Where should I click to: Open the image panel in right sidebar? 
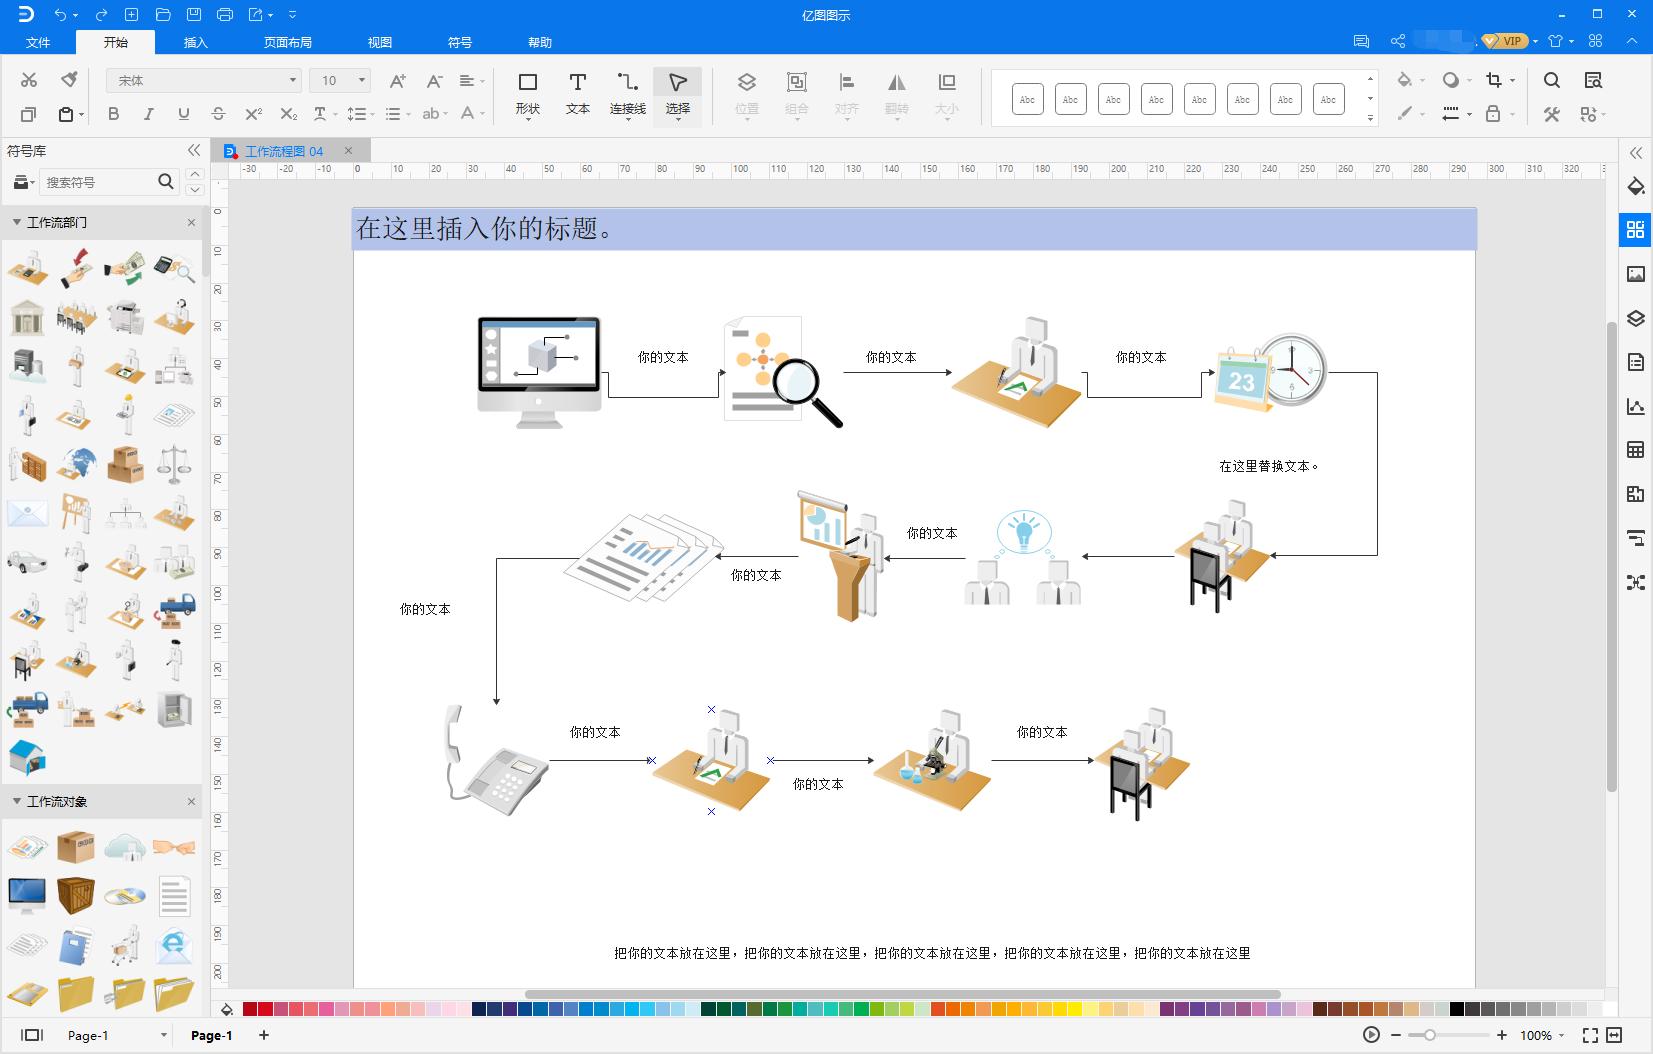[x=1636, y=274]
